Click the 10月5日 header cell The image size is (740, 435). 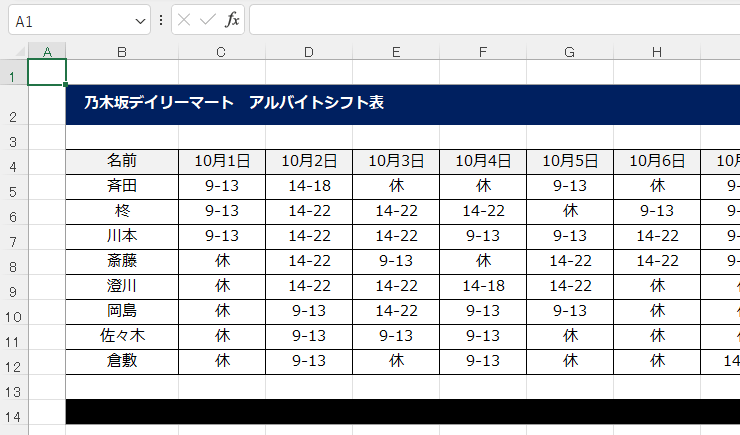point(570,162)
